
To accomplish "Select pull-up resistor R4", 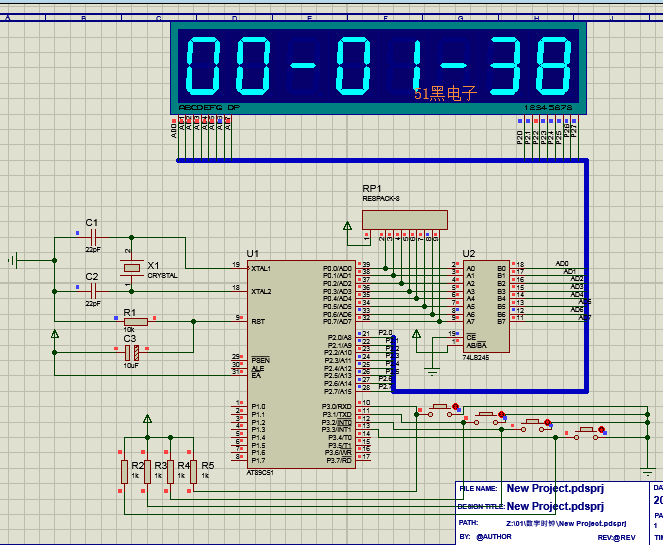I will point(170,472).
